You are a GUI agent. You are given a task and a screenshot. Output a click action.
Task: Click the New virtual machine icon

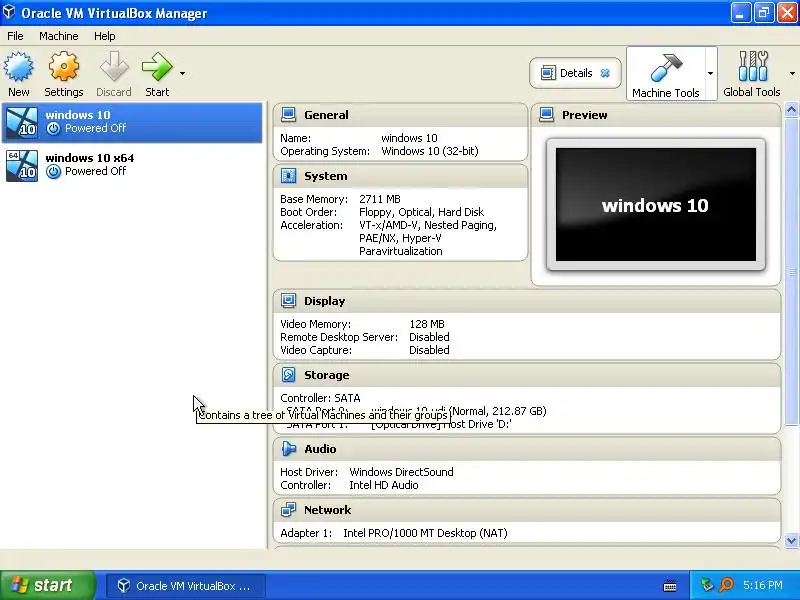(19, 66)
